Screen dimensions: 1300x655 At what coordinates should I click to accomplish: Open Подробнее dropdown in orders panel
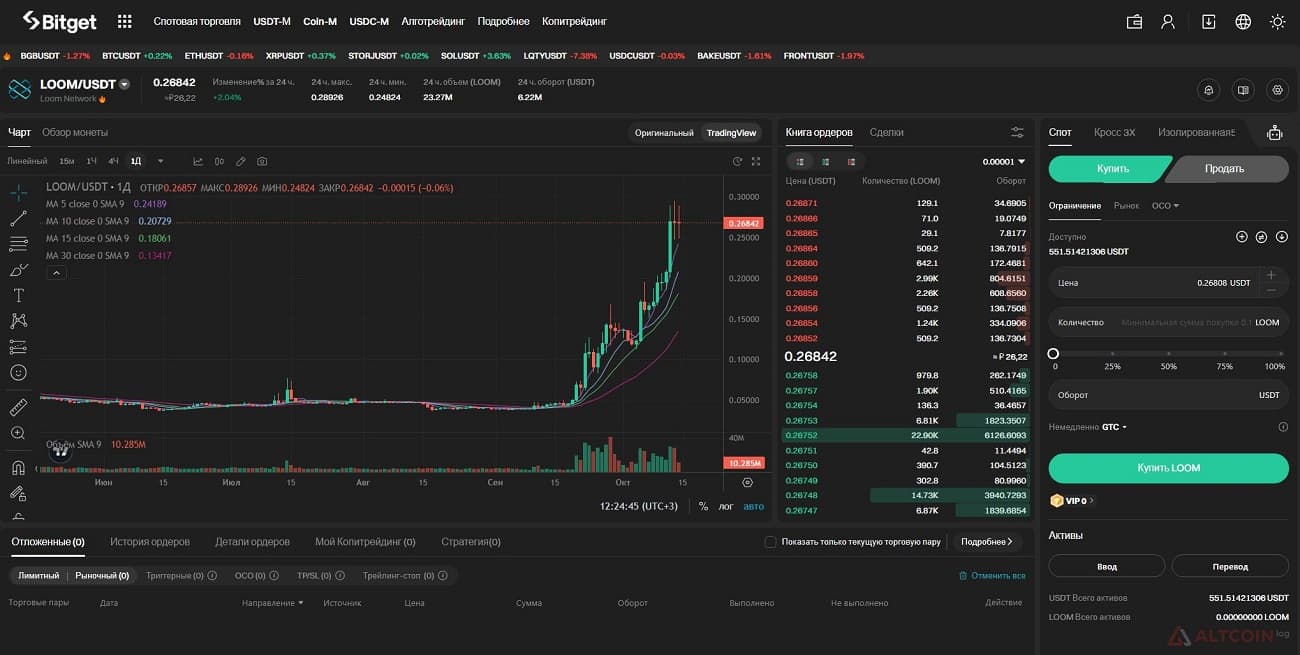(986, 542)
